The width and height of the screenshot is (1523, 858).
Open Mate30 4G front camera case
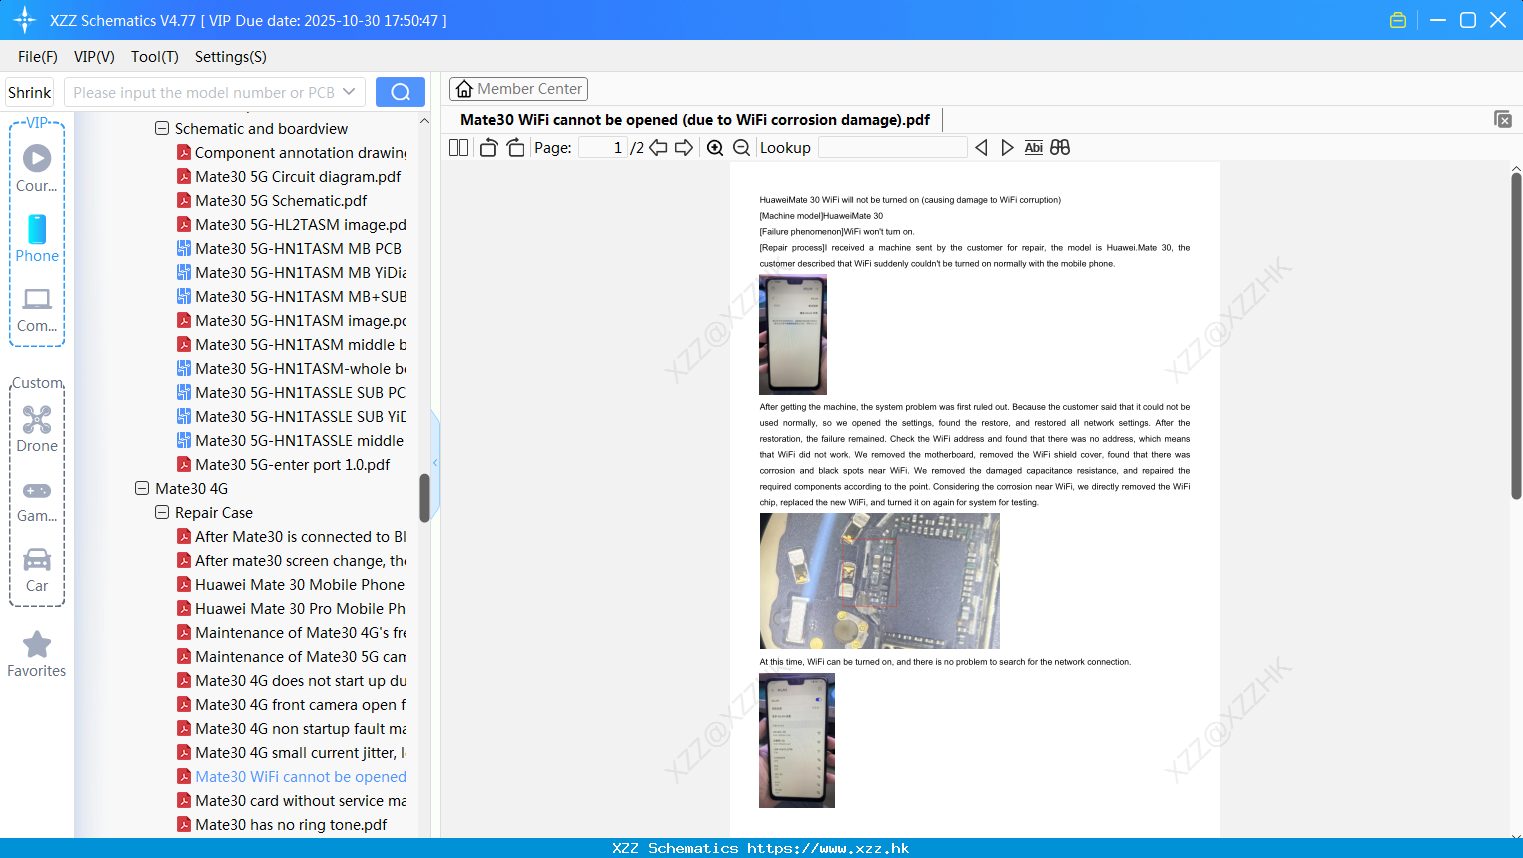pos(292,705)
